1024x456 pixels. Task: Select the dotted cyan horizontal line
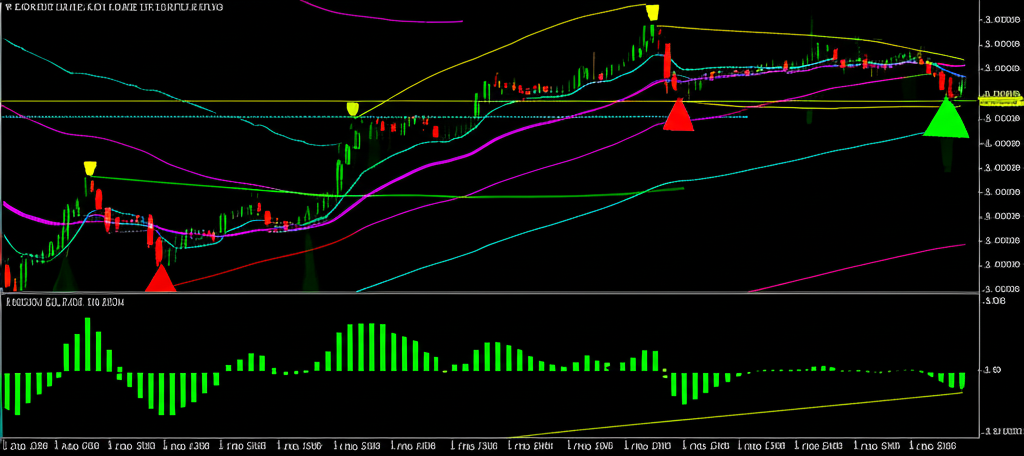click(x=200, y=117)
